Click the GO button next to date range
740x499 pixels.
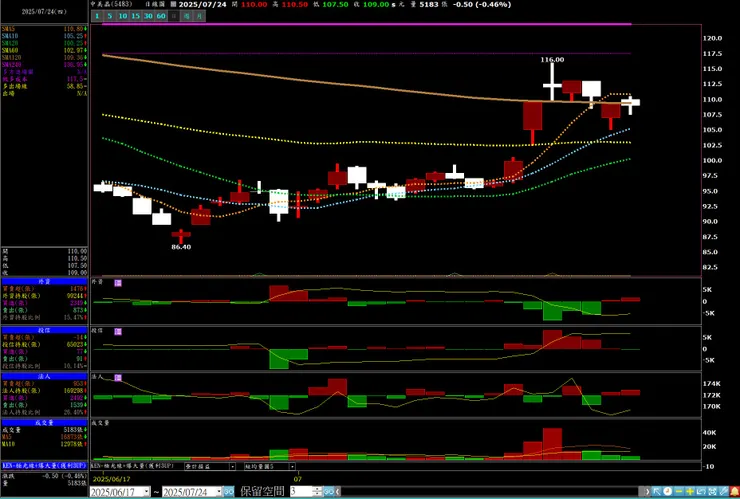228,492
